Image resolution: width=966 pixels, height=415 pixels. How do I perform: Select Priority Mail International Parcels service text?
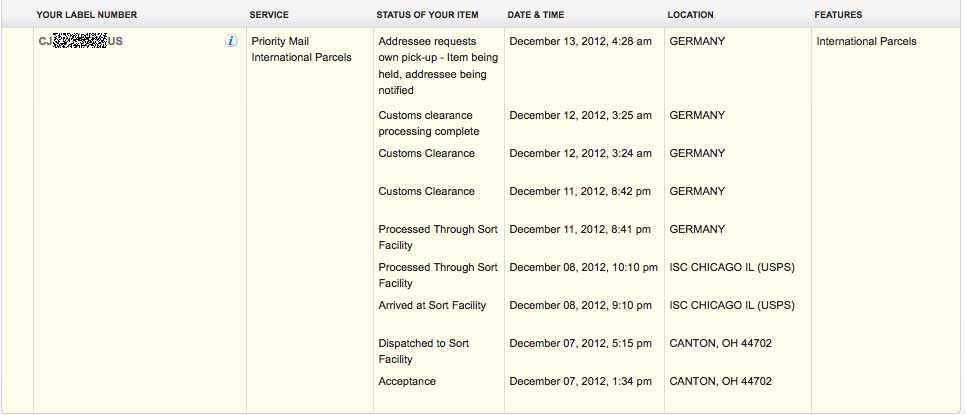(302, 49)
